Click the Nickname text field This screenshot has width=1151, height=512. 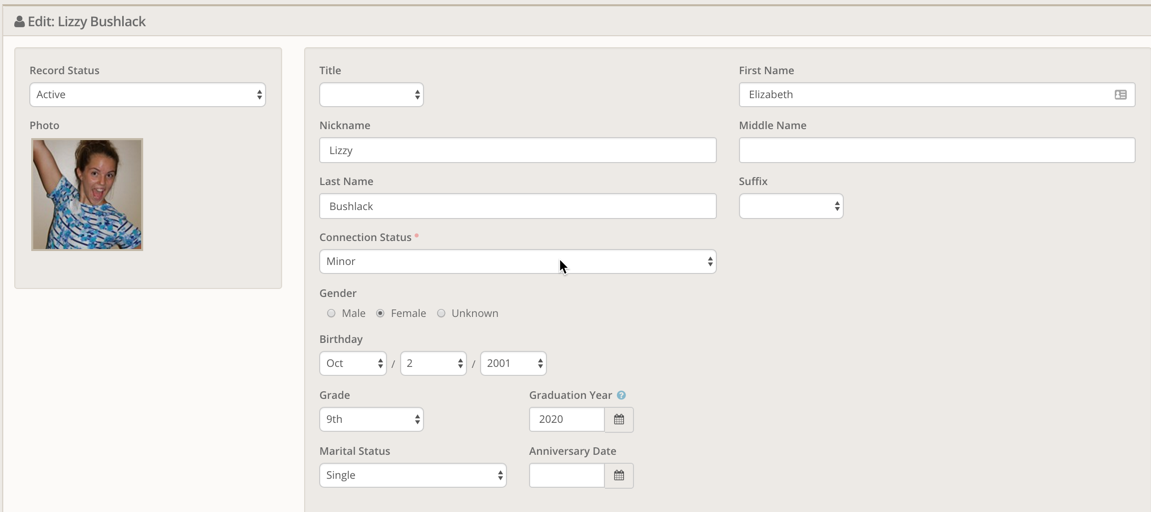tap(517, 151)
